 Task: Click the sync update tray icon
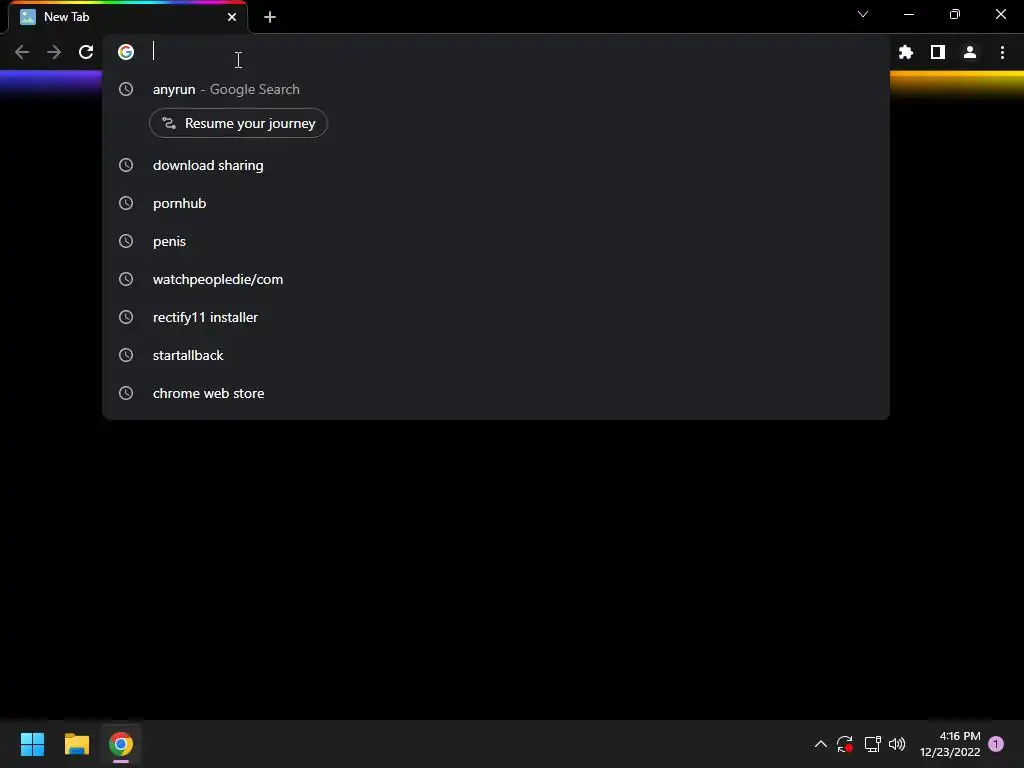pos(845,744)
